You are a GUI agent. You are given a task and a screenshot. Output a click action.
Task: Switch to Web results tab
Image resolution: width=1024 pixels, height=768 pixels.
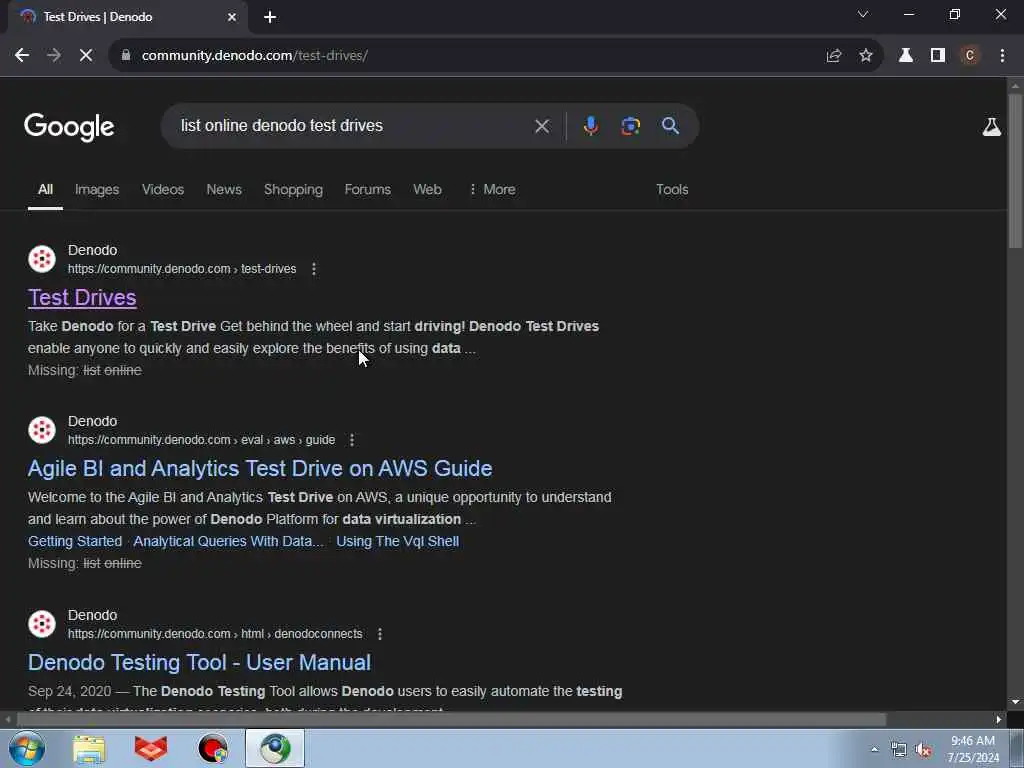(427, 189)
